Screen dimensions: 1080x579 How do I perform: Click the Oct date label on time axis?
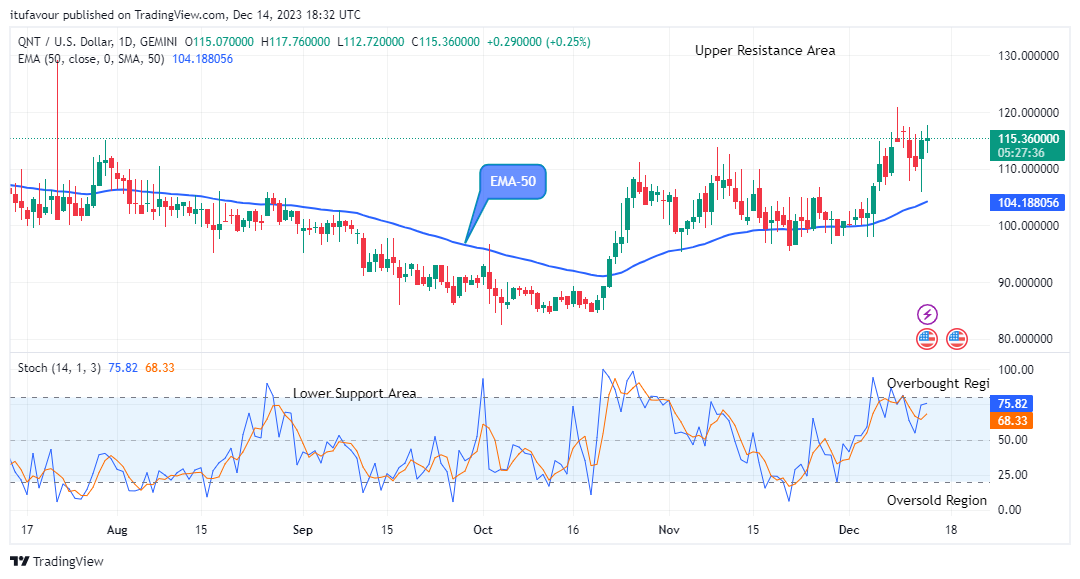tap(483, 529)
